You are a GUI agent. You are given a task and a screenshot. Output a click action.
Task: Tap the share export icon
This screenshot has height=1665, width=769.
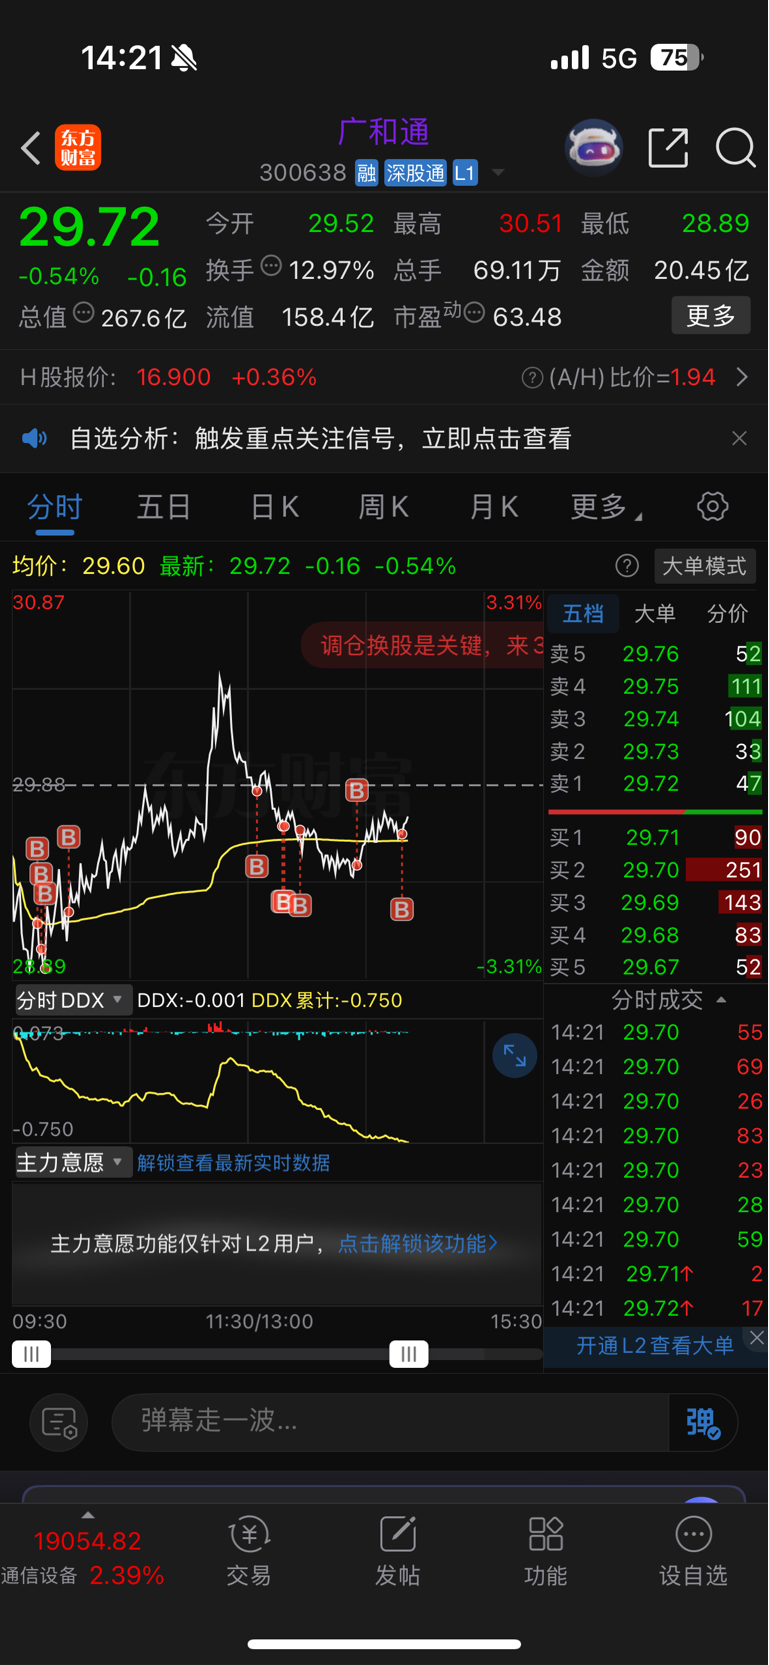(668, 148)
